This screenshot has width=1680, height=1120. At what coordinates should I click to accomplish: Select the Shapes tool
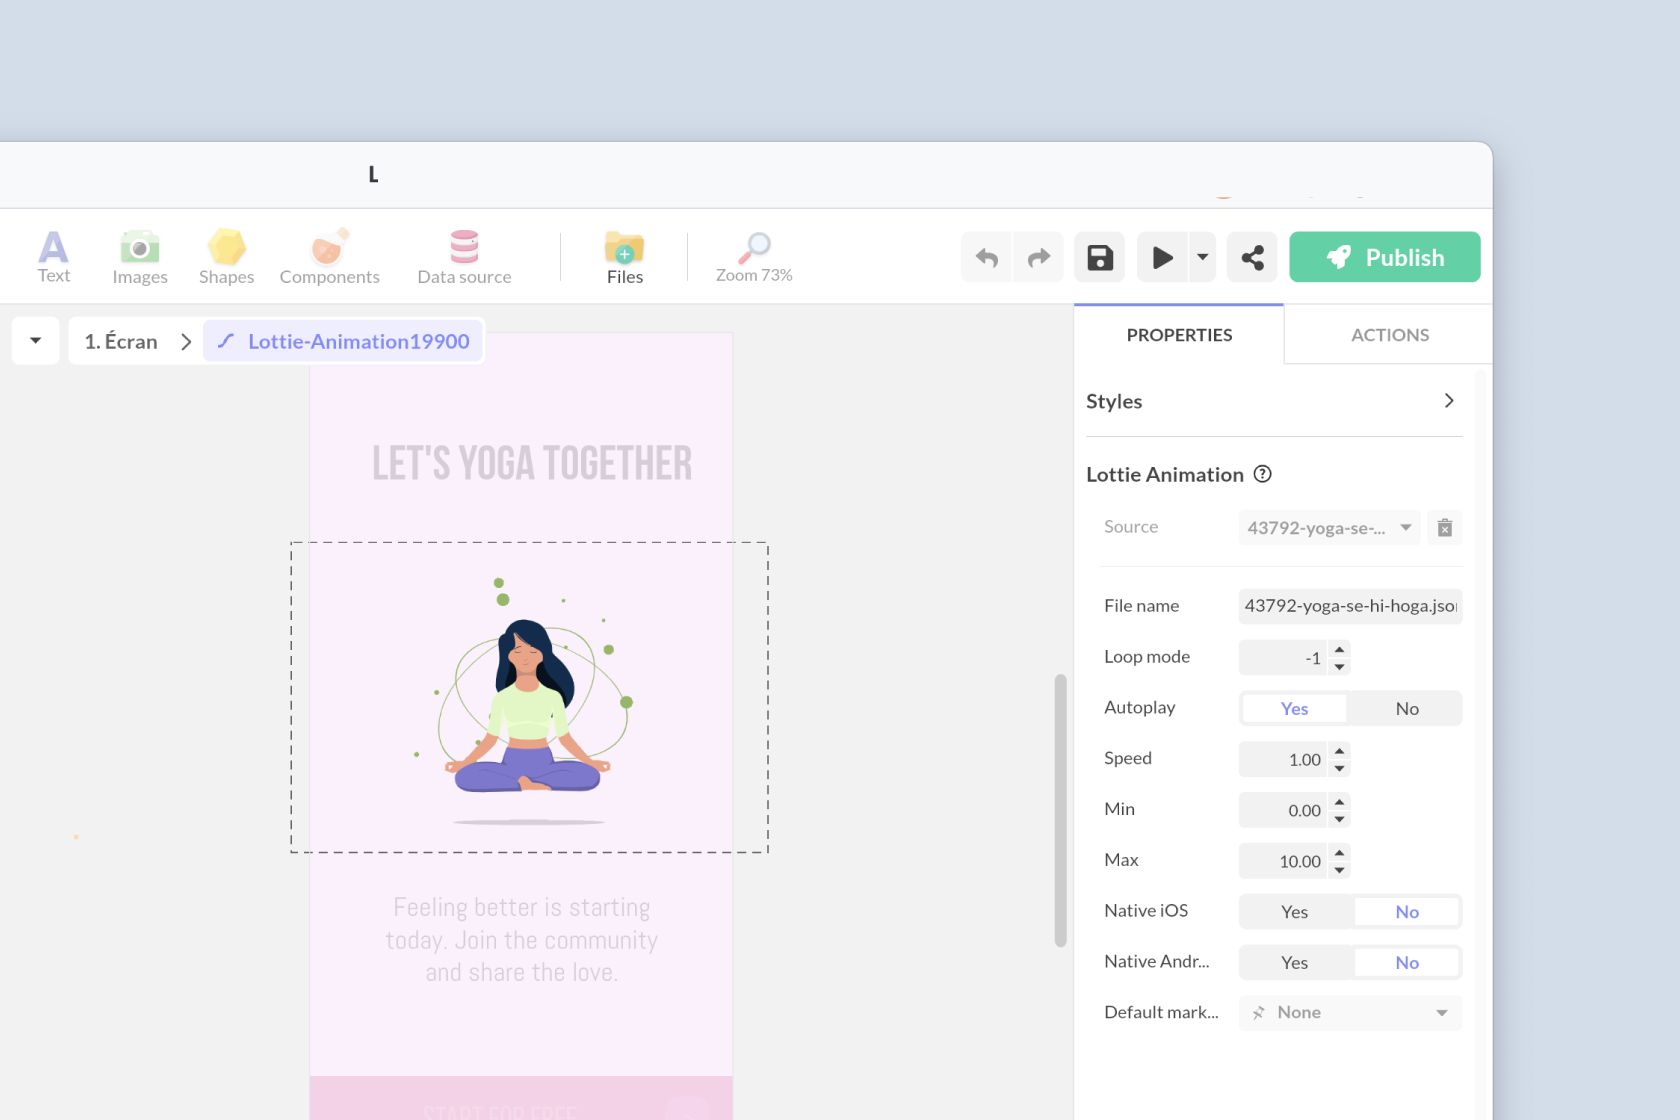pos(226,256)
